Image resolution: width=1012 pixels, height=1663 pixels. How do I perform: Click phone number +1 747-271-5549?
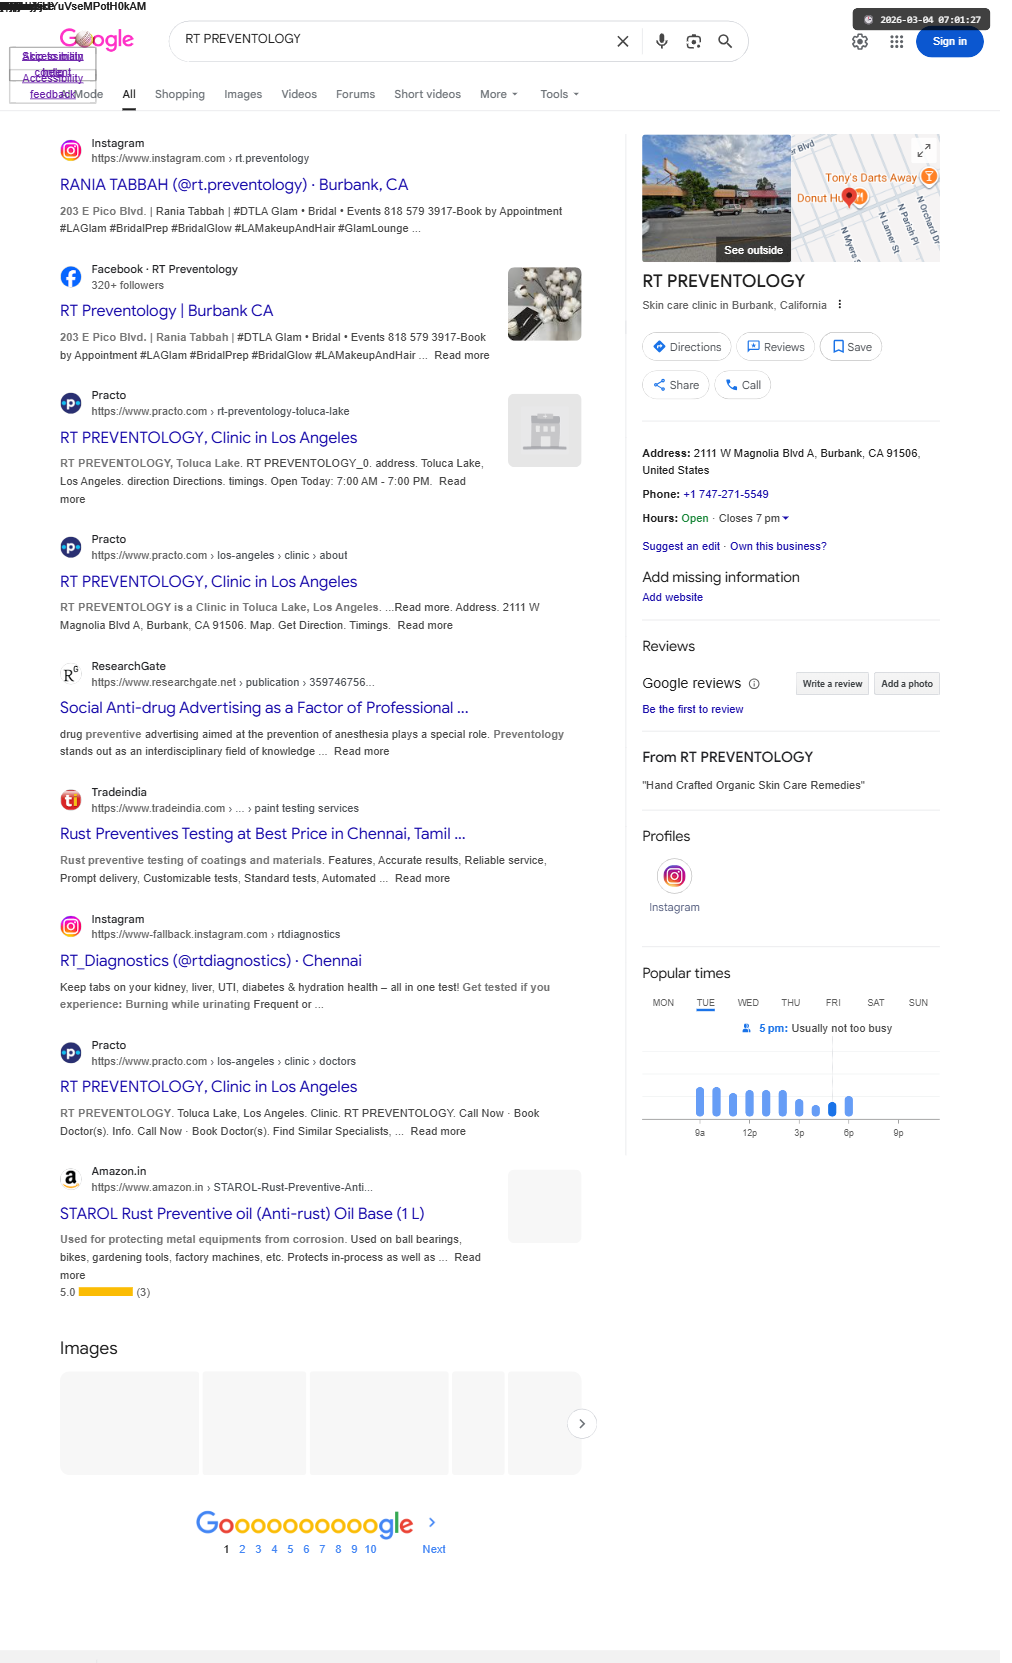tap(726, 494)
